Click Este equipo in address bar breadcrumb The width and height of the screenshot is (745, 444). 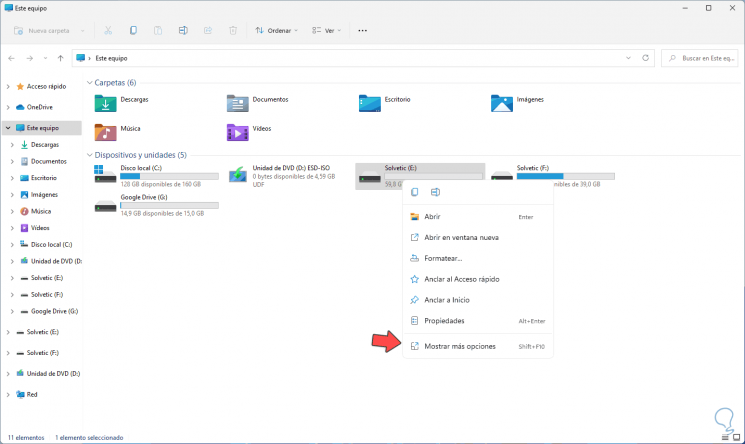point(111,58)
